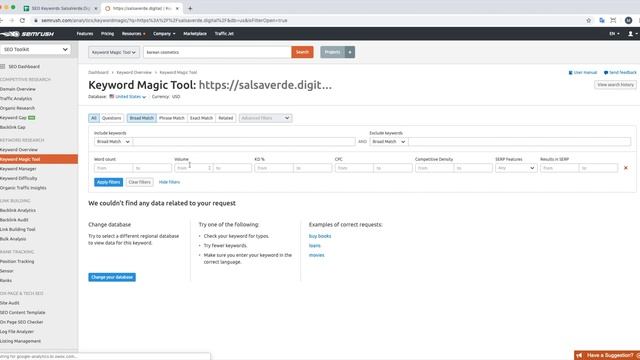Image resolution: width=640 pixels, height=360 pixels.
Task: Click the Semrush logo
Action: (x=27, y=34)
